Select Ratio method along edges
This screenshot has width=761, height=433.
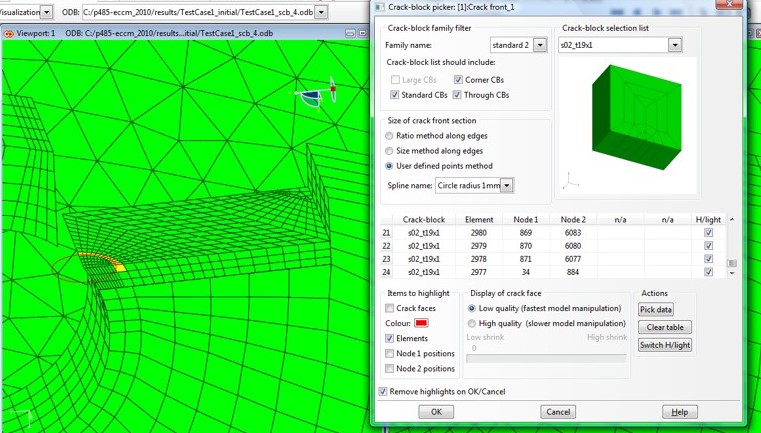coord(390,136)
